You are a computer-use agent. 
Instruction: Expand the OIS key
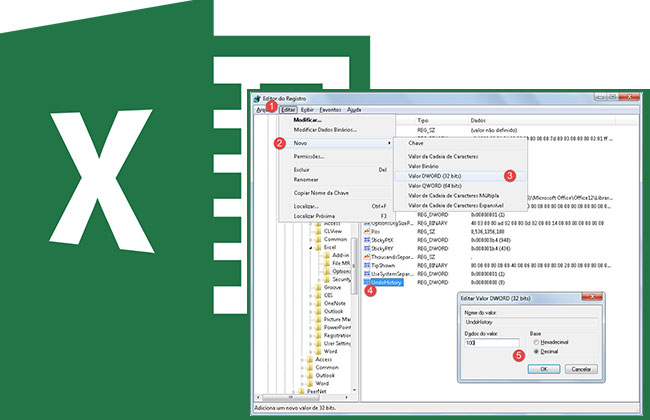[310, 296]
